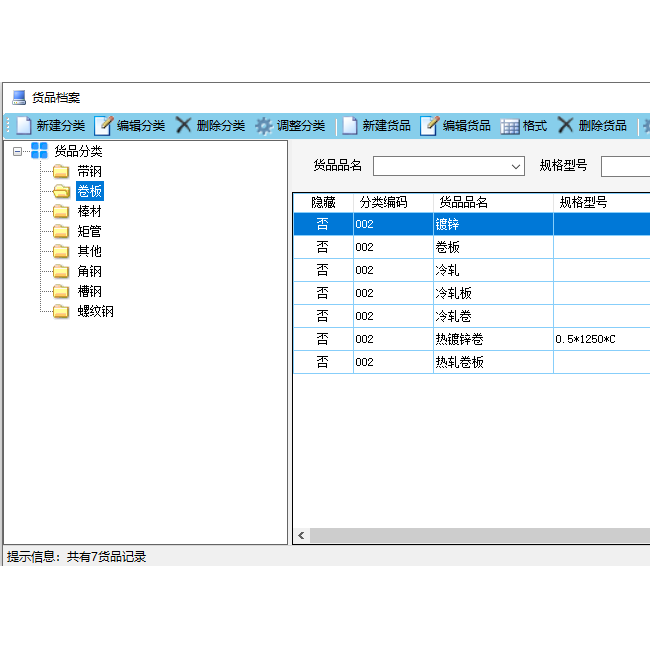Select the 冷轧卷 product row name
650x650 pixels.
(454, 316)
